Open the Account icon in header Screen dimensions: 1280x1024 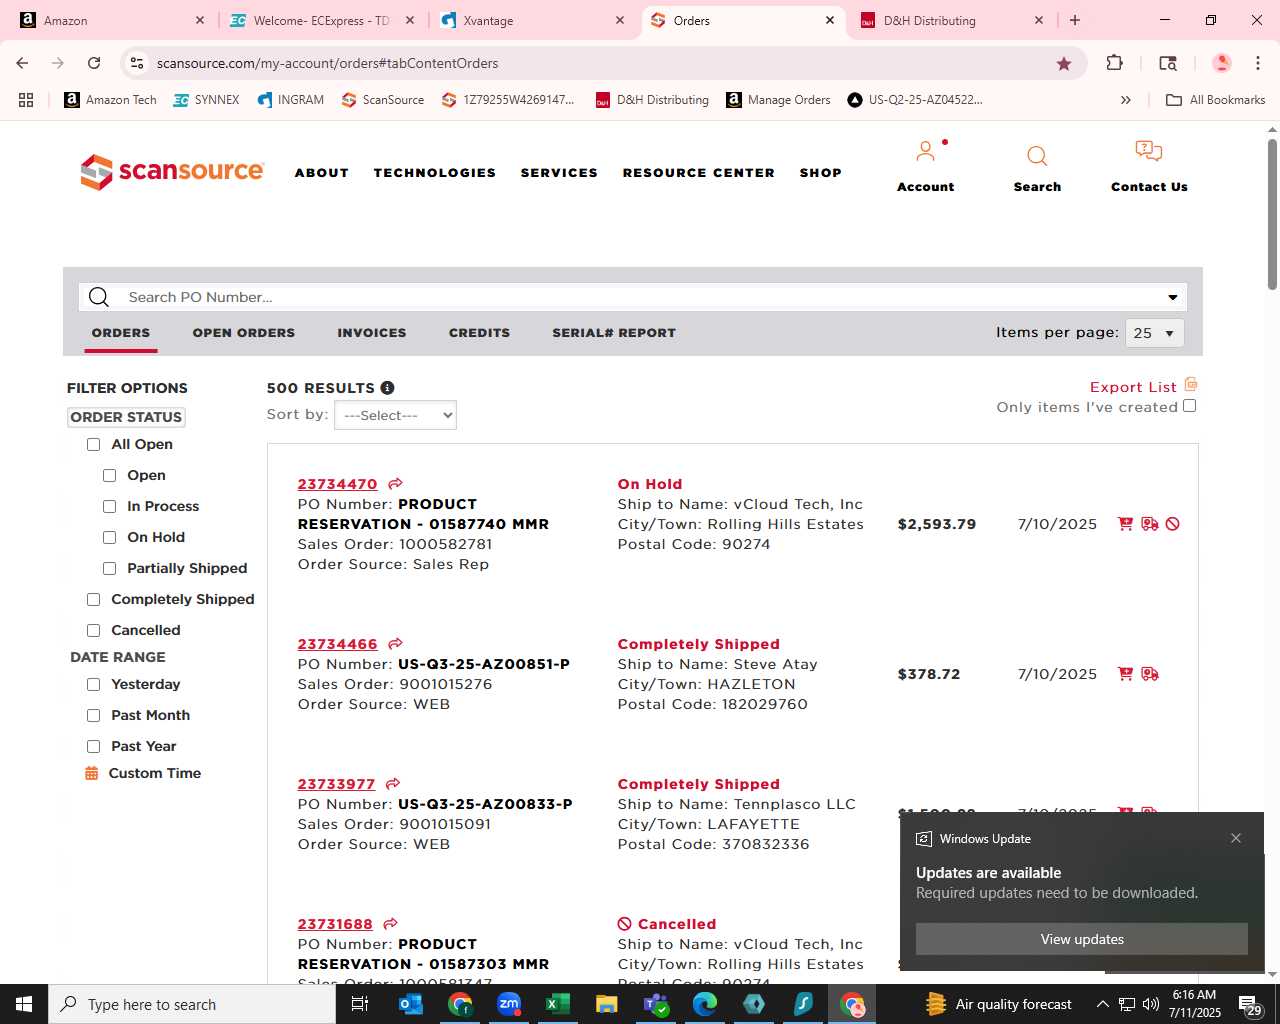(x=926, y=152)
